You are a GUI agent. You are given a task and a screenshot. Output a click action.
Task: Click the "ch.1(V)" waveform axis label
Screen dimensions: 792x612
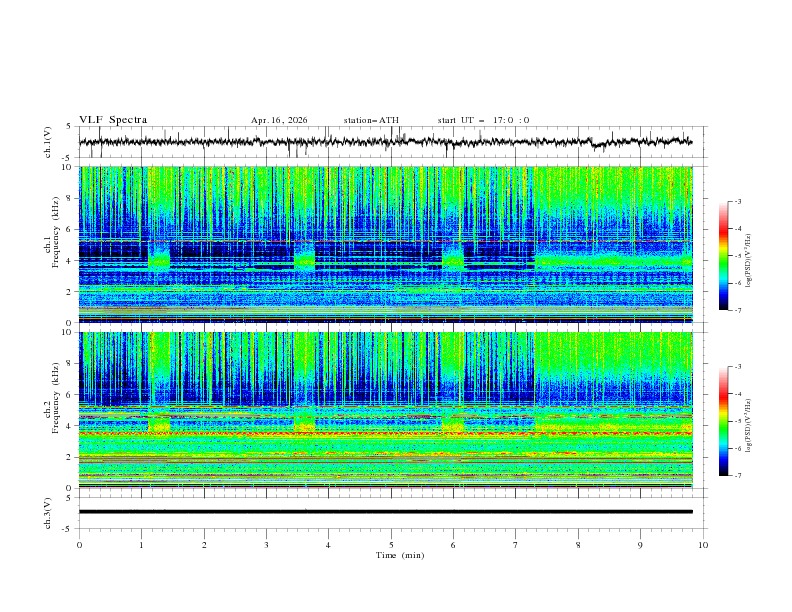point(48,142)
